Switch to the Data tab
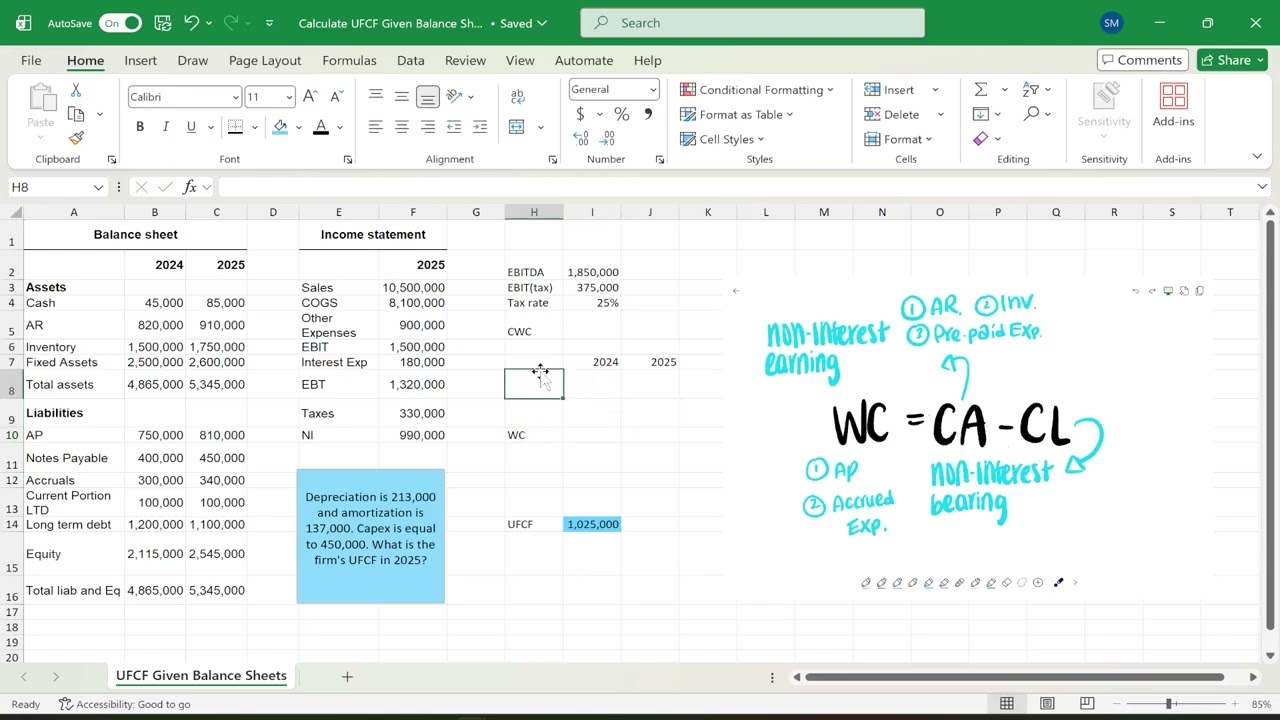Screen dimensions: 1280x720 click(410, 60)
